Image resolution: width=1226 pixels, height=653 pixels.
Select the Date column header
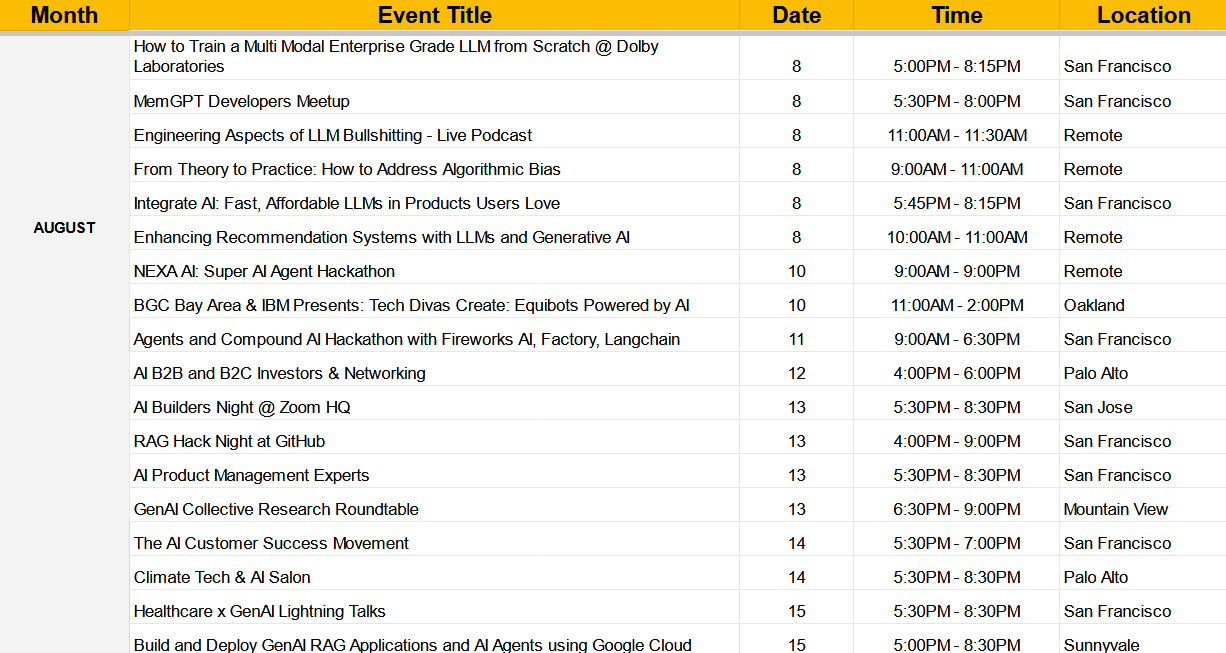coord(796,15)
